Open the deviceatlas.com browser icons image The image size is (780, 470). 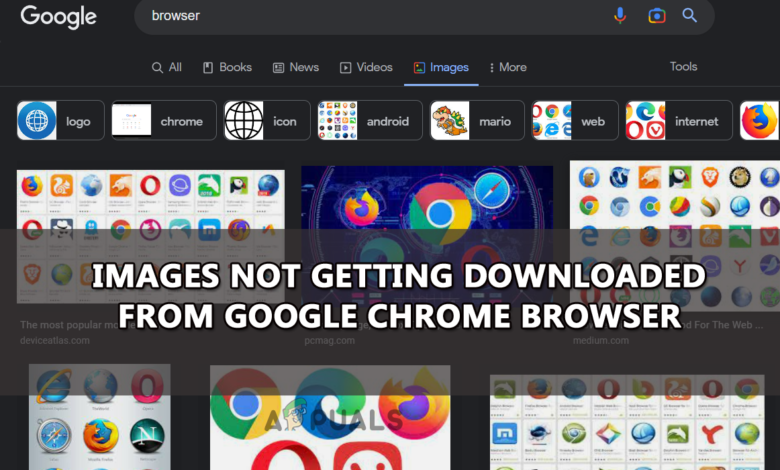(x=151, y=237)
